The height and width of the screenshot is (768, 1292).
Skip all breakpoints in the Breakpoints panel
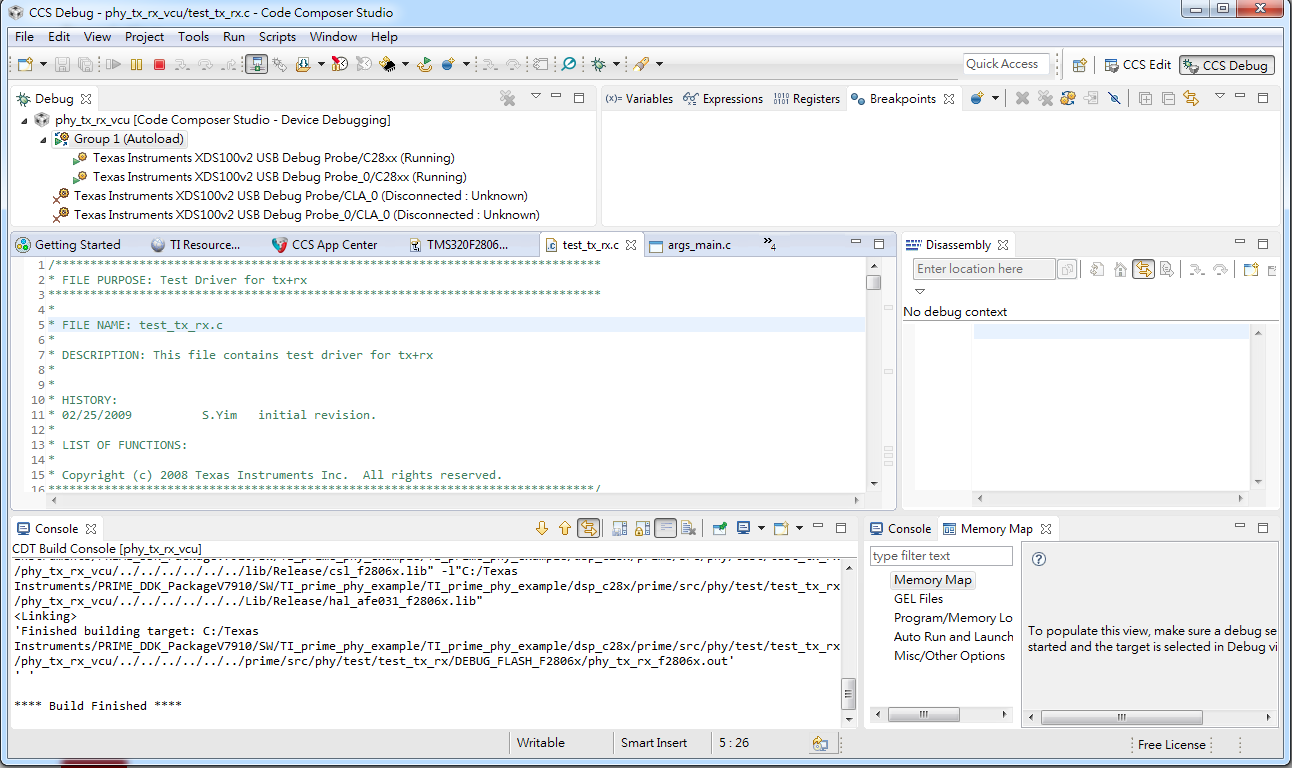point(1114,98)
